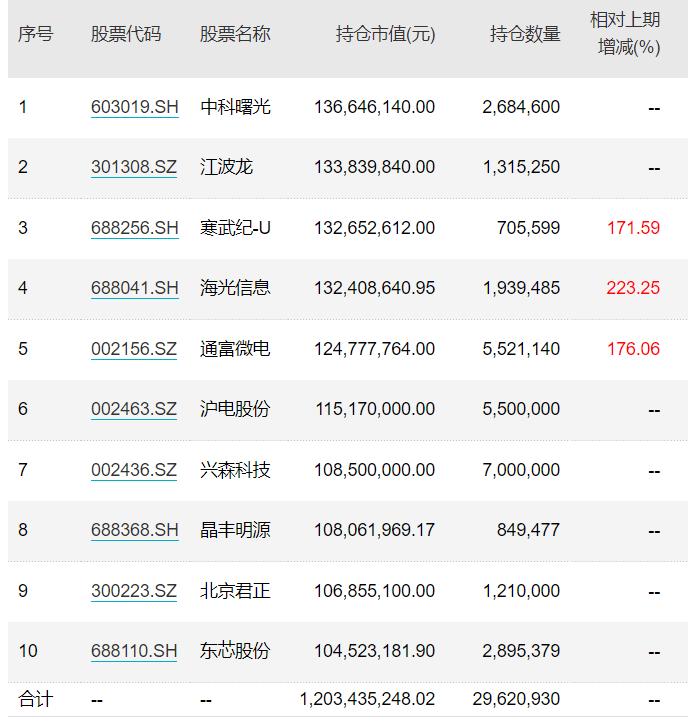Click the stock name 中科曙光

click(x=235, y=107)
